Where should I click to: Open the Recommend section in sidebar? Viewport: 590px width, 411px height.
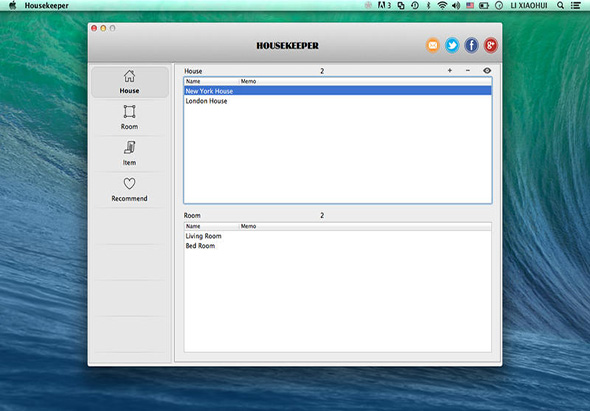(x=129, y=189)
